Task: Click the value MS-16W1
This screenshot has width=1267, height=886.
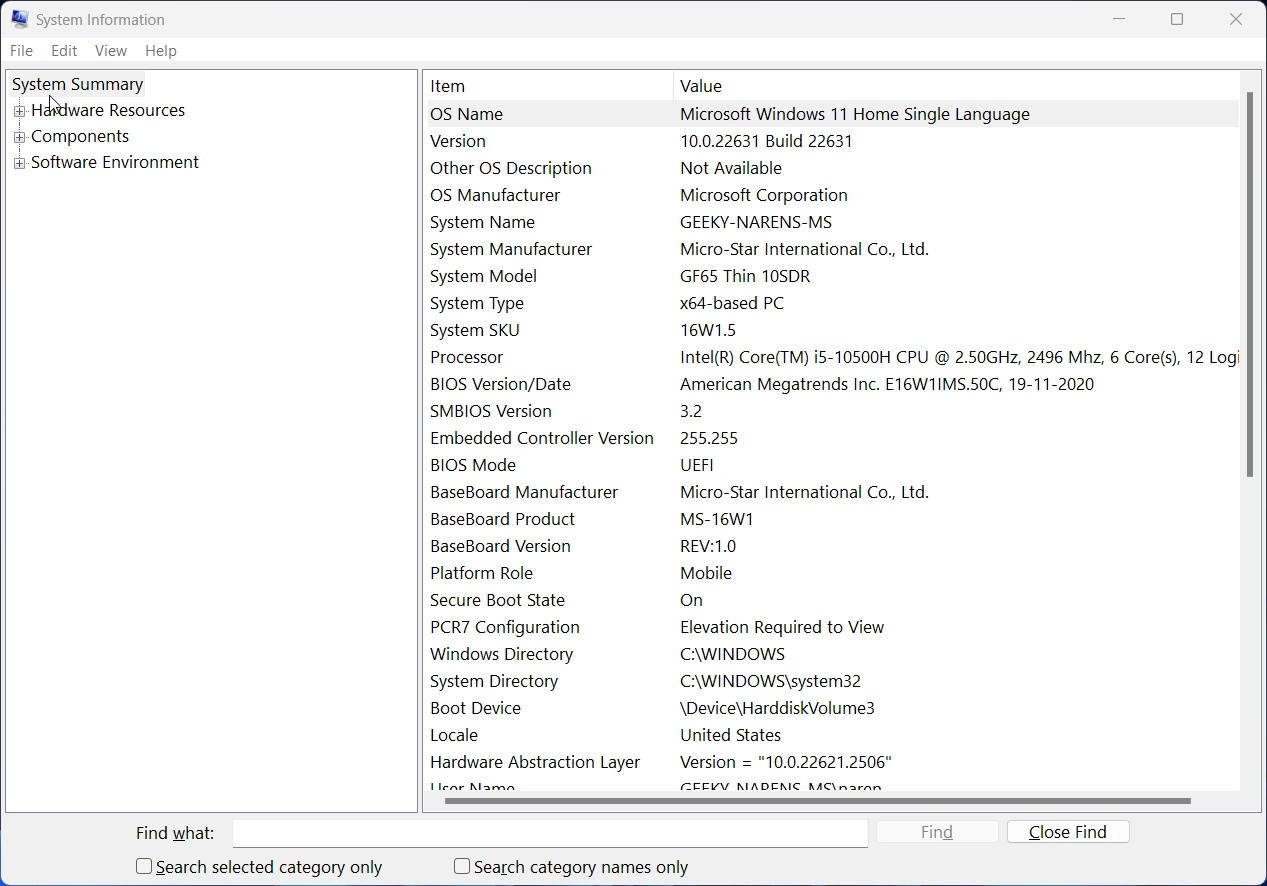Action: tap(717, 519)
